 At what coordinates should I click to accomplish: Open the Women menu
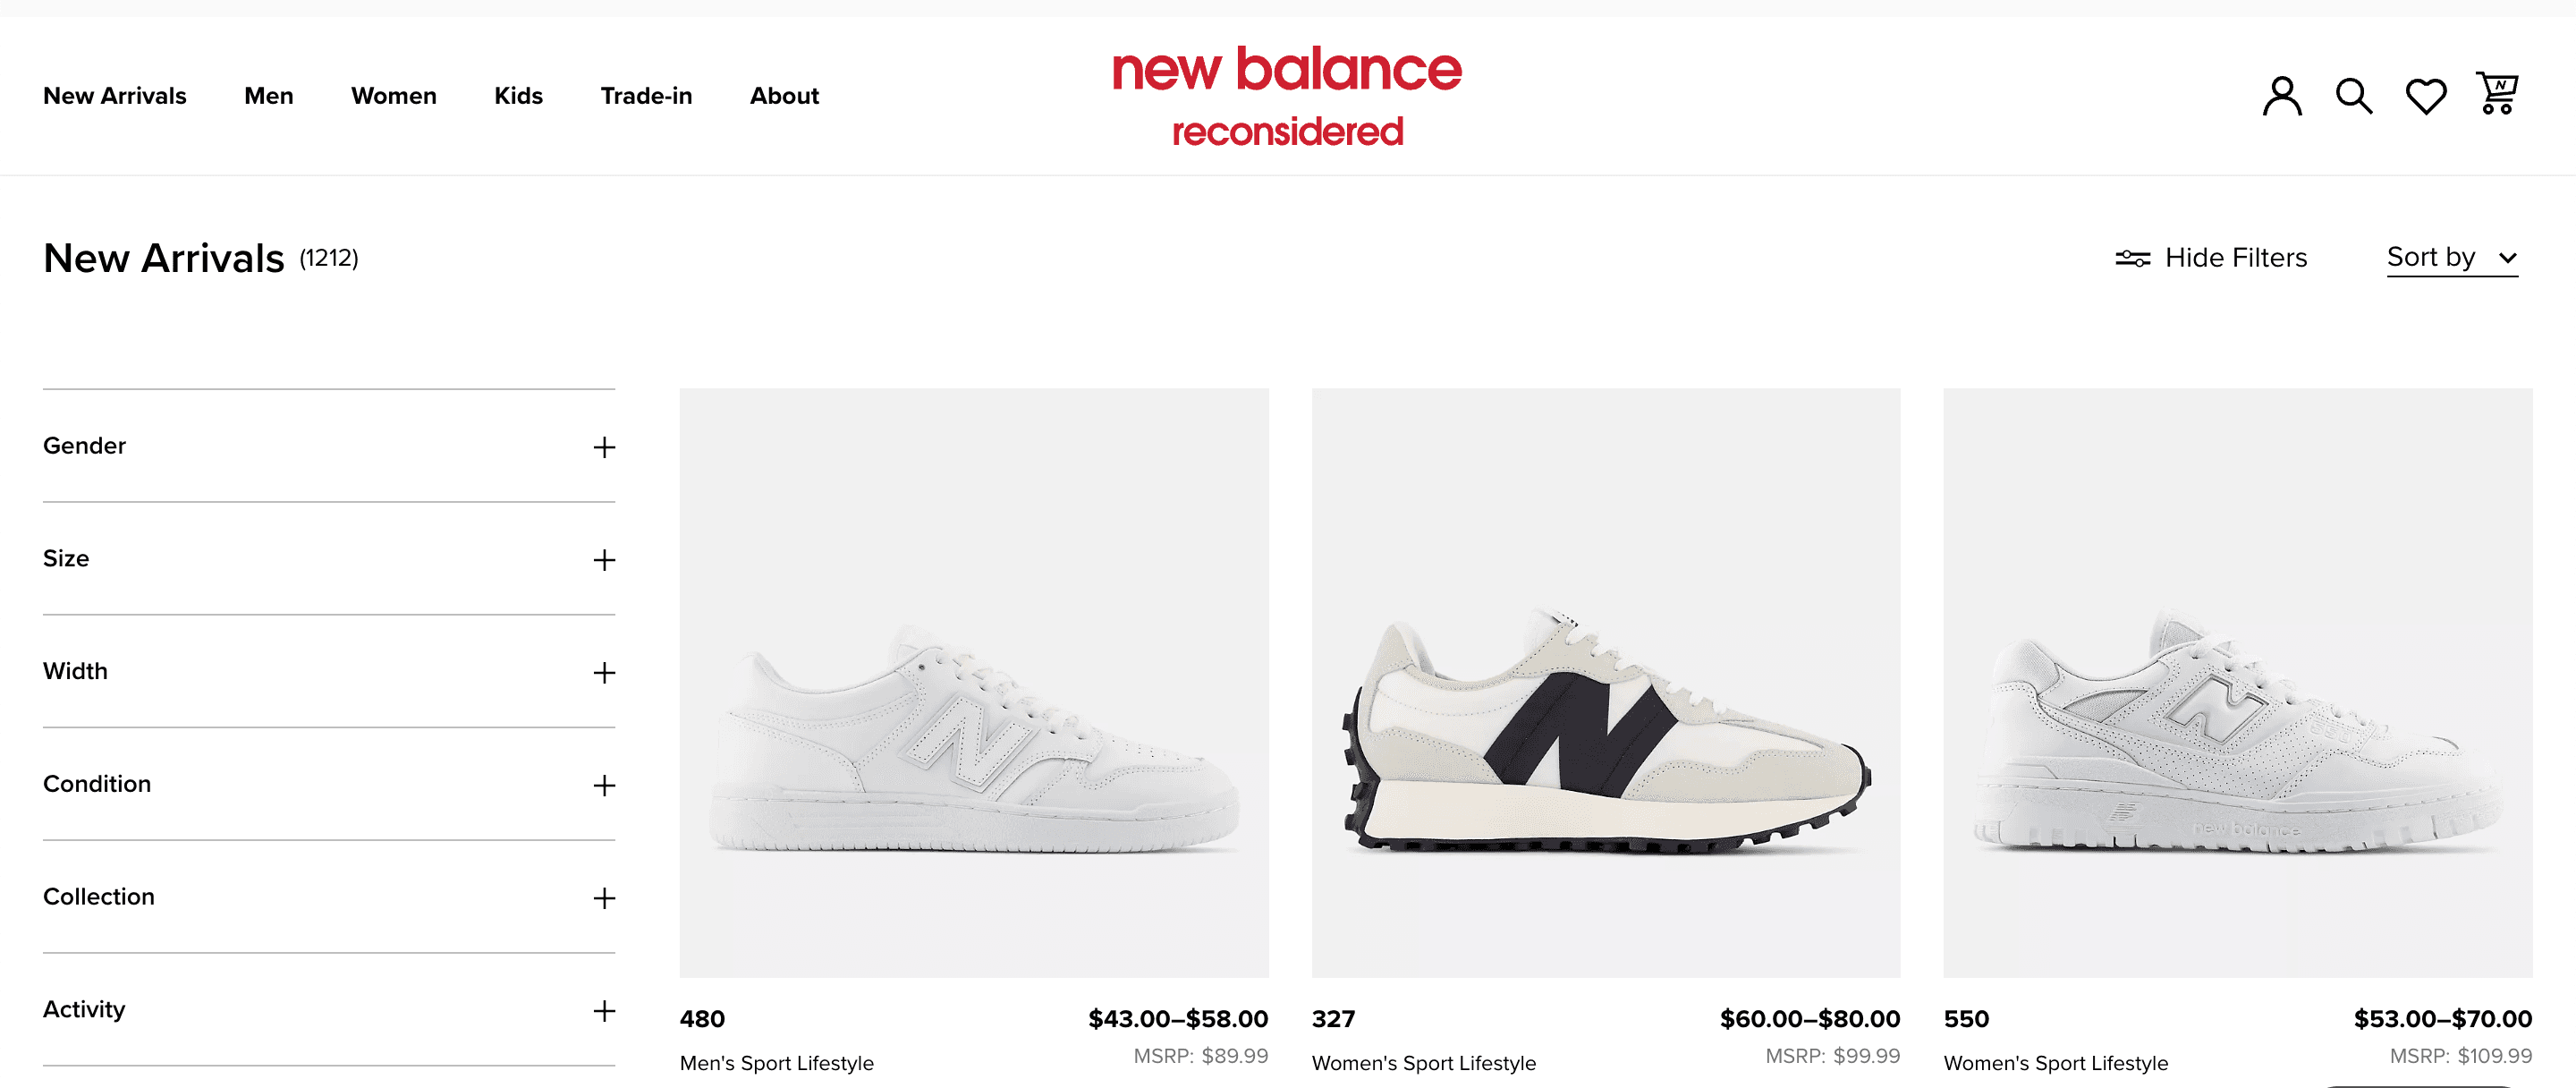(393, 96)
